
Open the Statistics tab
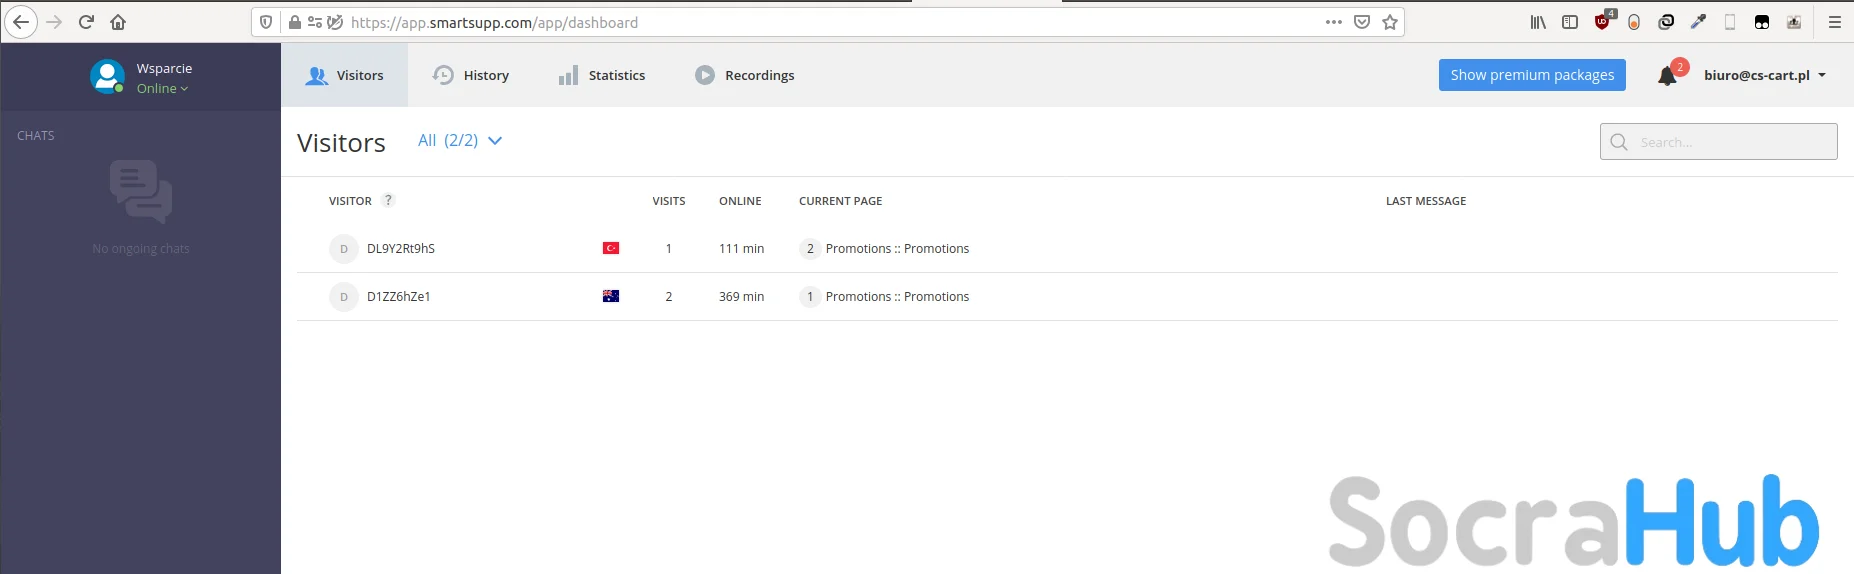602,75
